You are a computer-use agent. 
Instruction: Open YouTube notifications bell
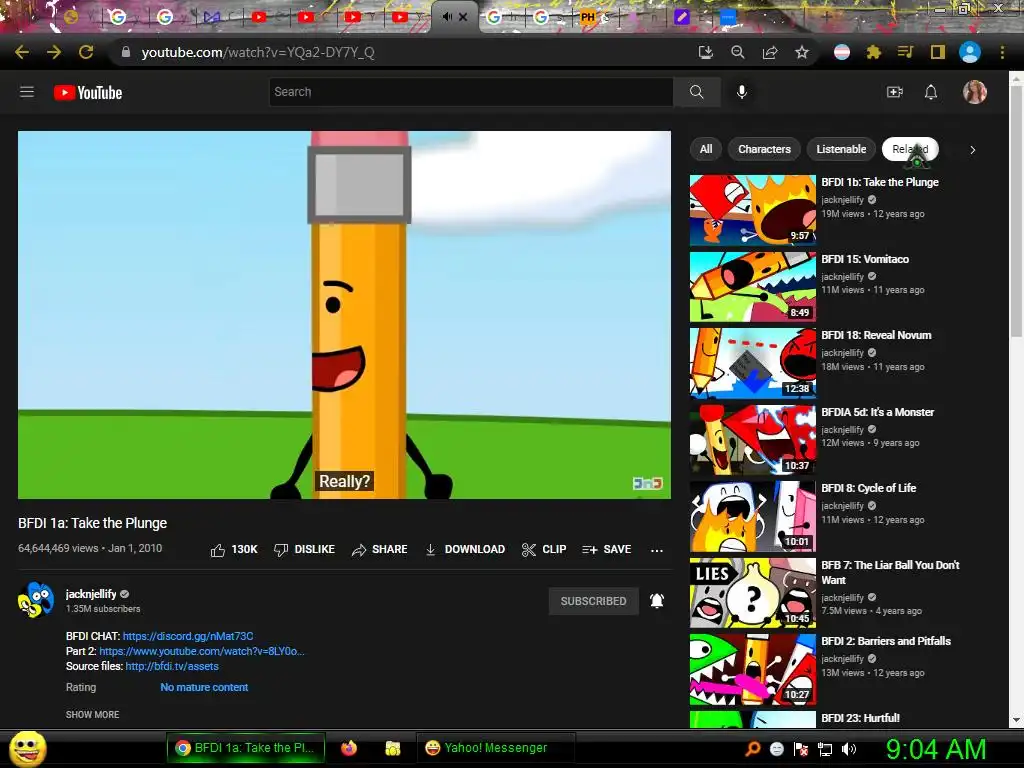pyautogui.click(x=931, y=92)
